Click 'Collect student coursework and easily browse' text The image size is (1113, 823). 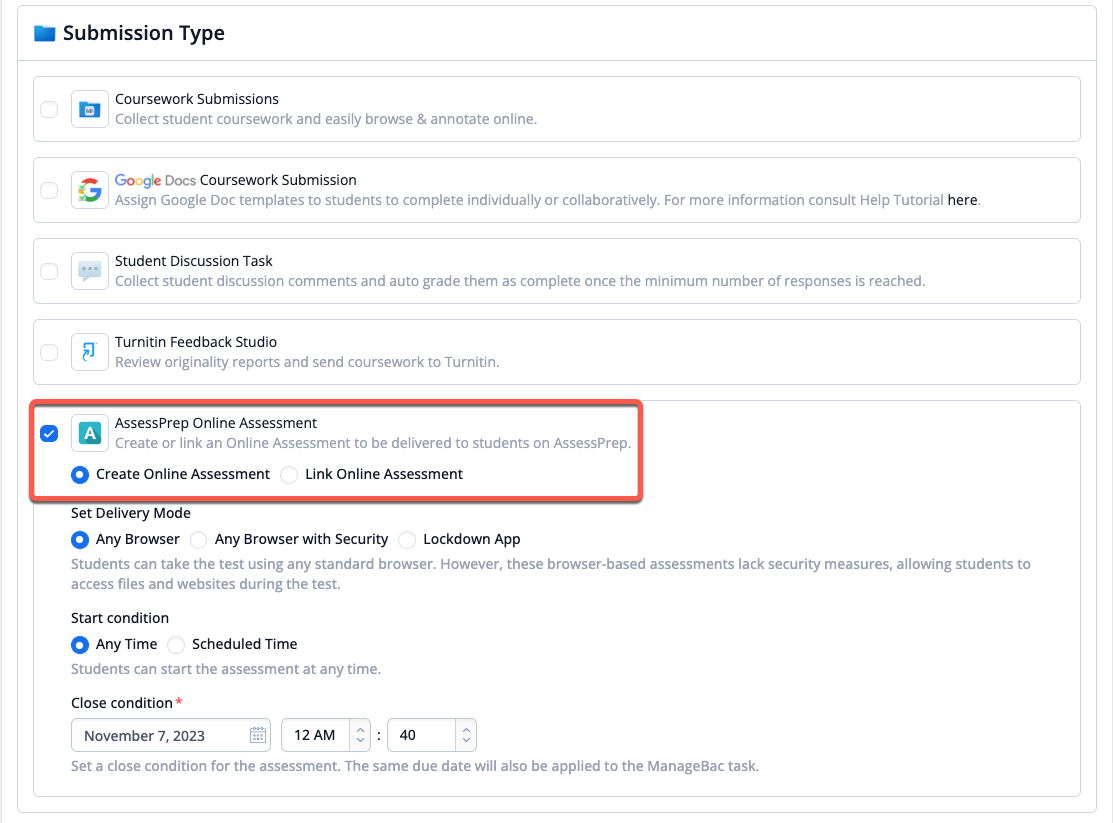point(326,119)
